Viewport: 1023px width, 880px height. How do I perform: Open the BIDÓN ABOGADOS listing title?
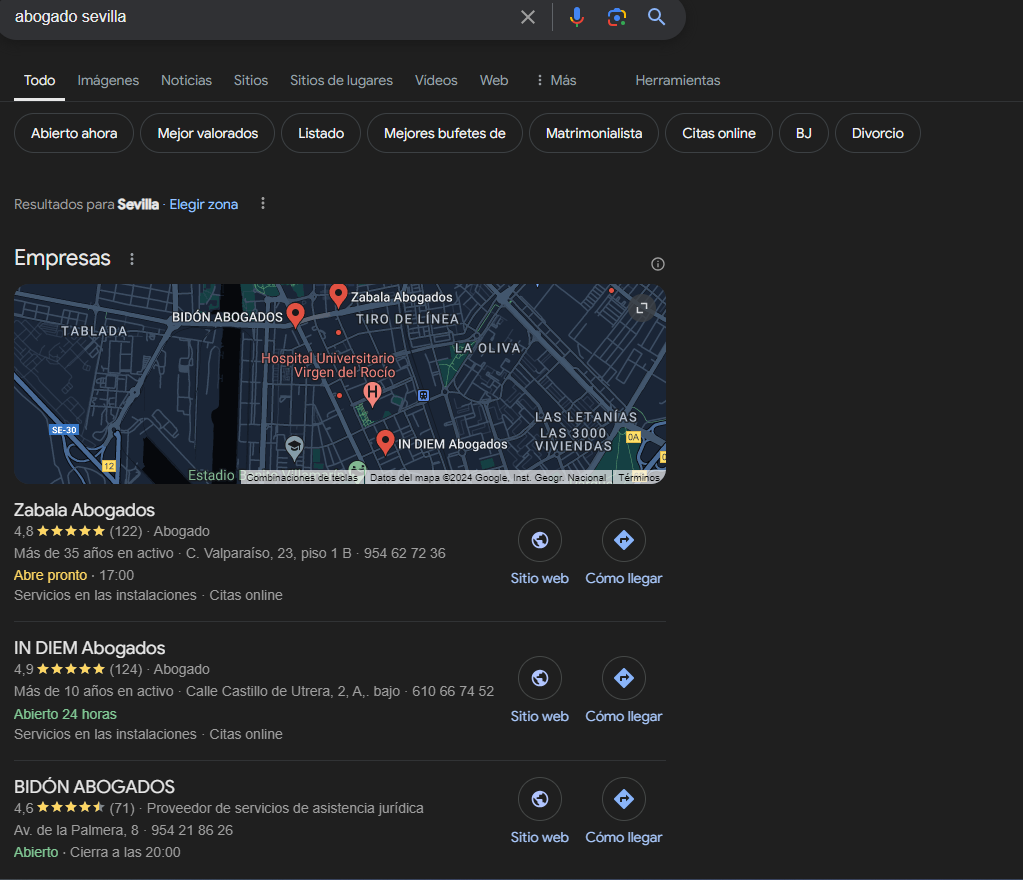coord(95,786)
